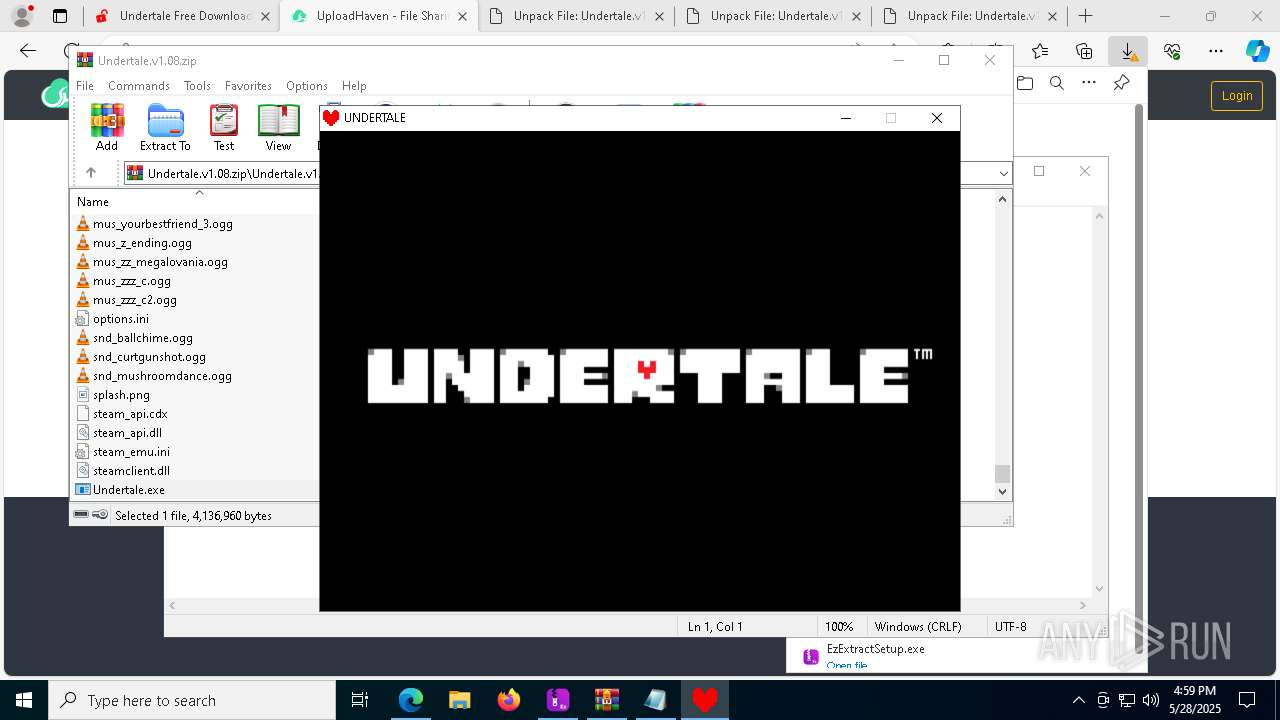Image resolution: width=1280 pixels, height=720 pixels.
Task: Open the Favorites menu
Action: pos(248,86)
